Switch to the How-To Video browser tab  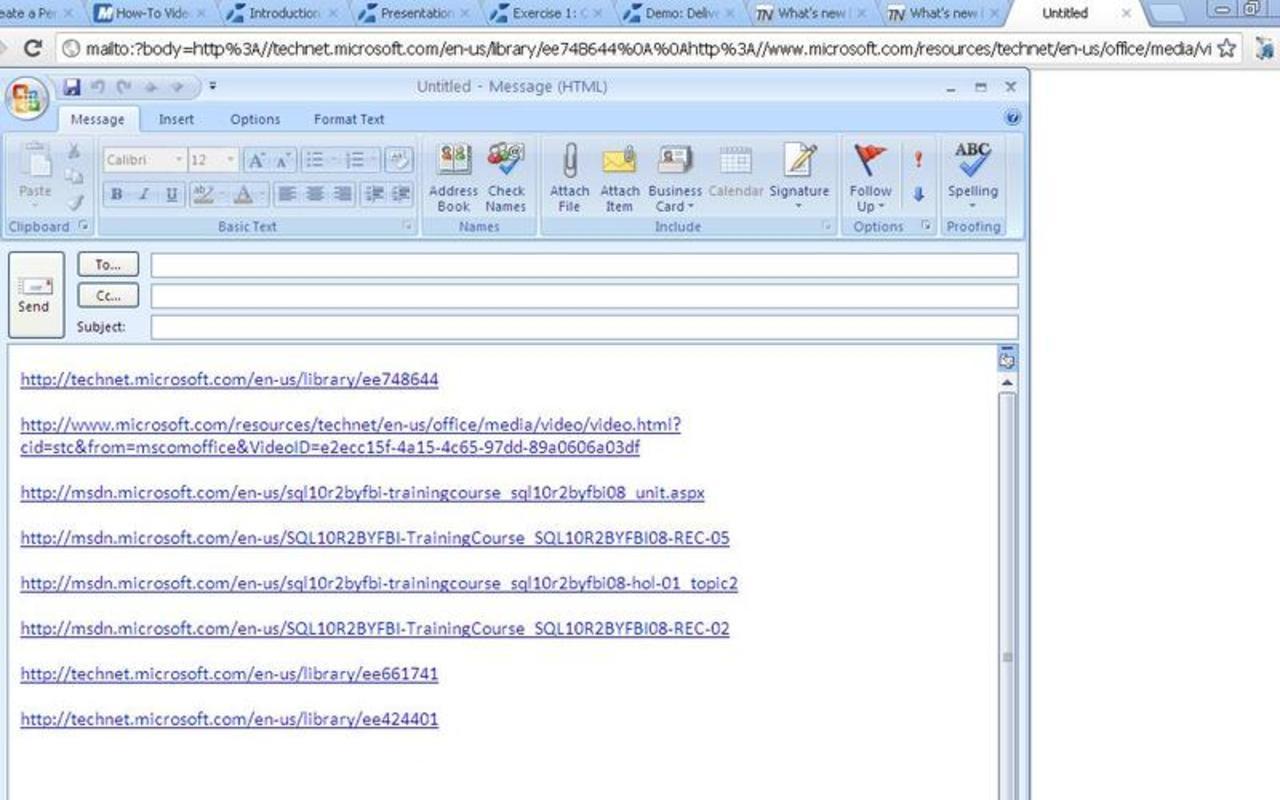point(150,13)
